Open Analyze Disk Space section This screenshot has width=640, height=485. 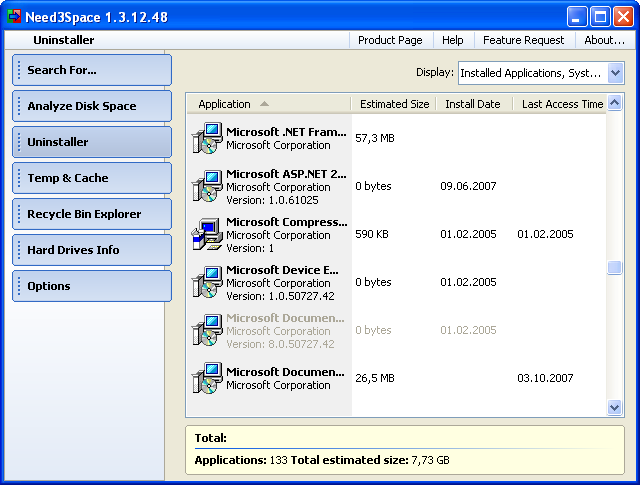92,106
